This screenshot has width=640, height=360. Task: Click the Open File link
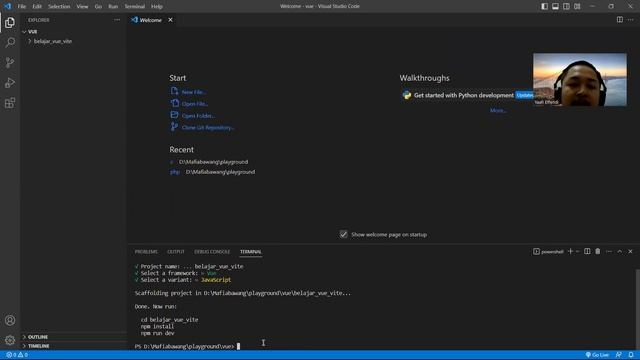tap(195, 104)
